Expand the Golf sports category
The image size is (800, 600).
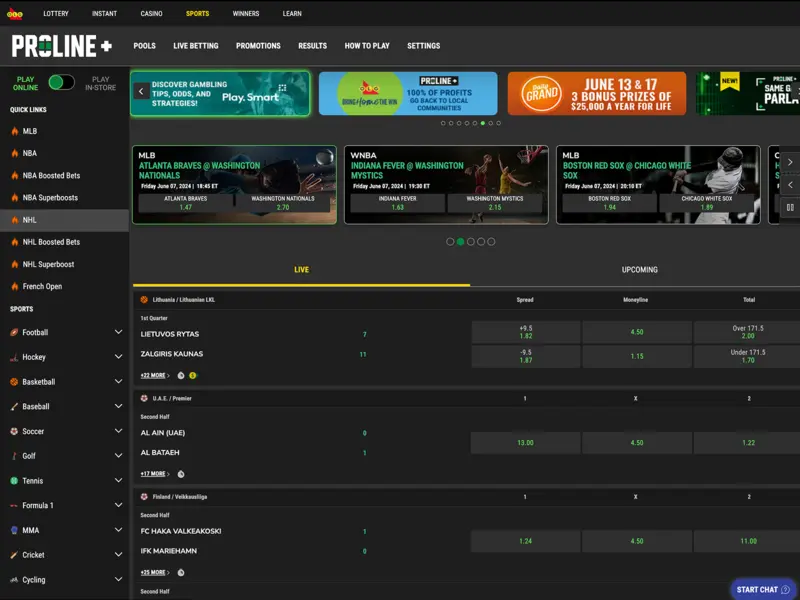(118, 456)
